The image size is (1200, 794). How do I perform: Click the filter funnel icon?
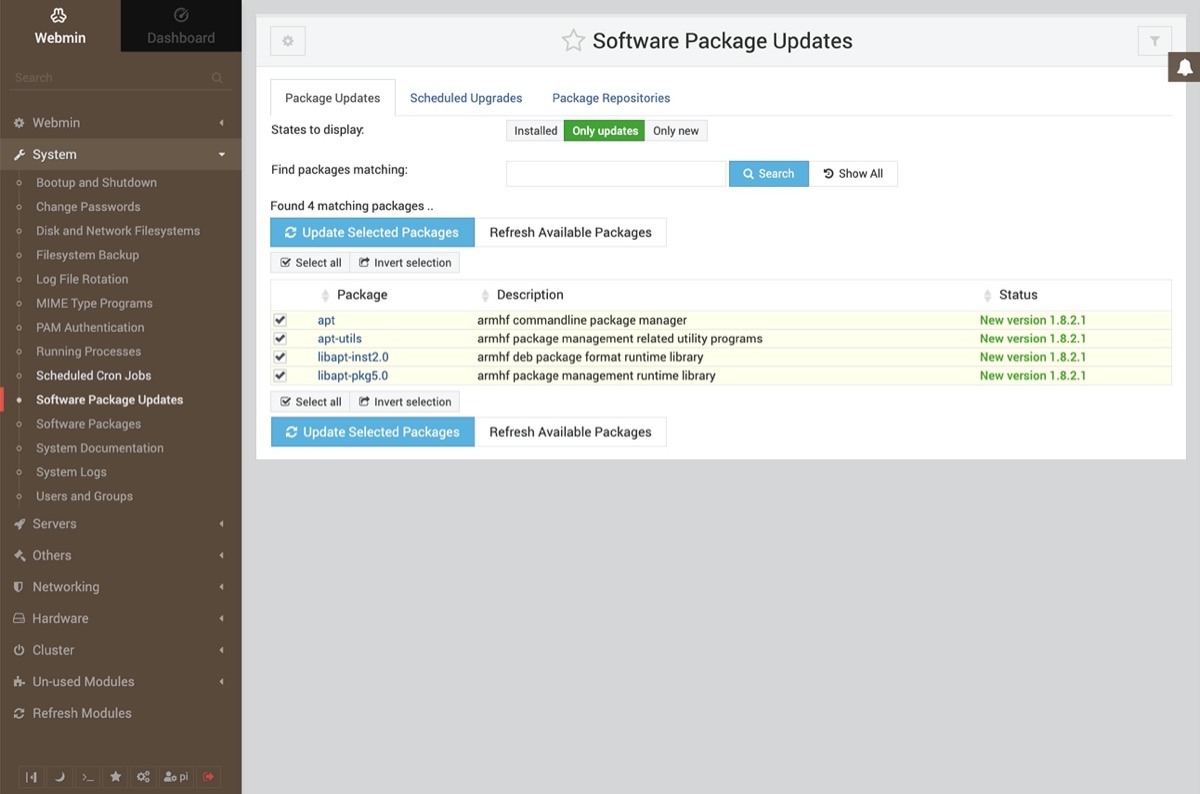click(x=1154, y=41)
